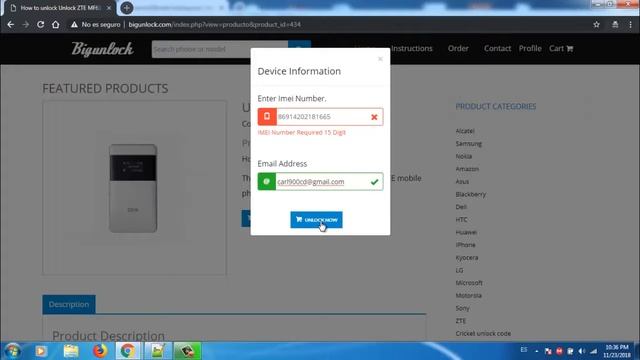Open the Windows Start menu
Image resolution: width=640 pixels, height=360 pixels.
[12, 351]
